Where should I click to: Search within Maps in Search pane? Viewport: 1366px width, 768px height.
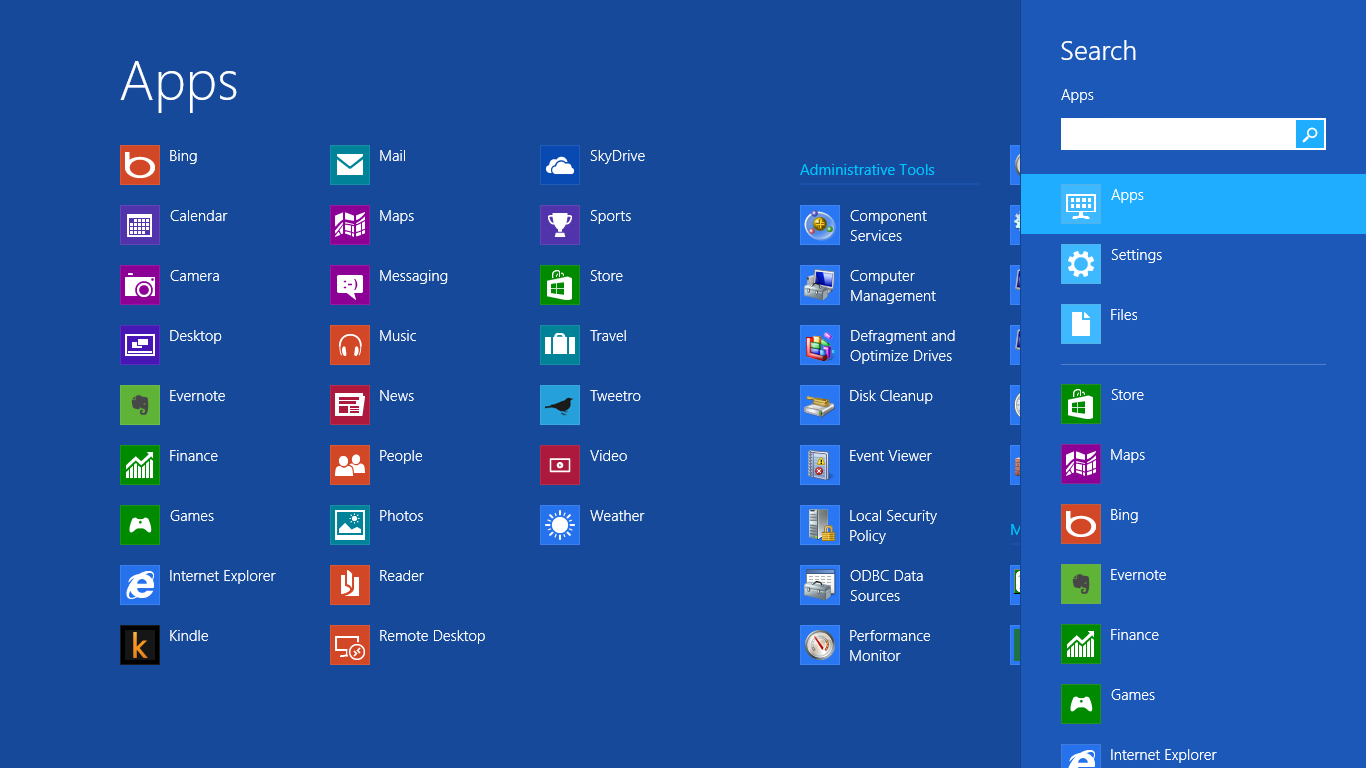[1193, 464]
